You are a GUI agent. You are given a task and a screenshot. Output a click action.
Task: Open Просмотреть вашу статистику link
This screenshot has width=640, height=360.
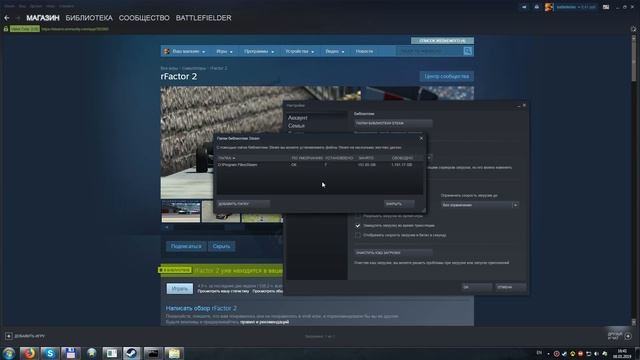(x=223, y=291)
